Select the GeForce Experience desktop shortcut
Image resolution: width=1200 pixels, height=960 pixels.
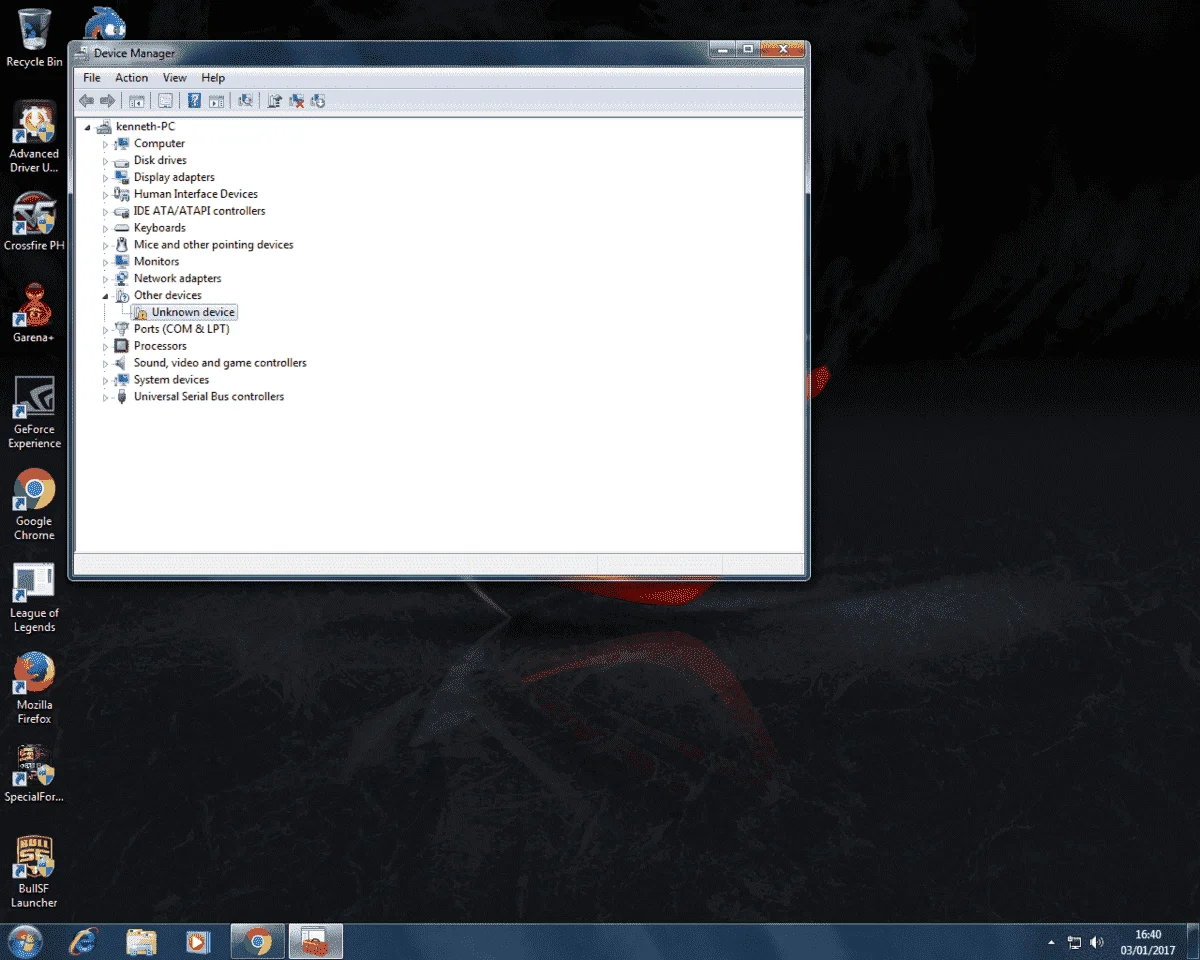(34, 413)
